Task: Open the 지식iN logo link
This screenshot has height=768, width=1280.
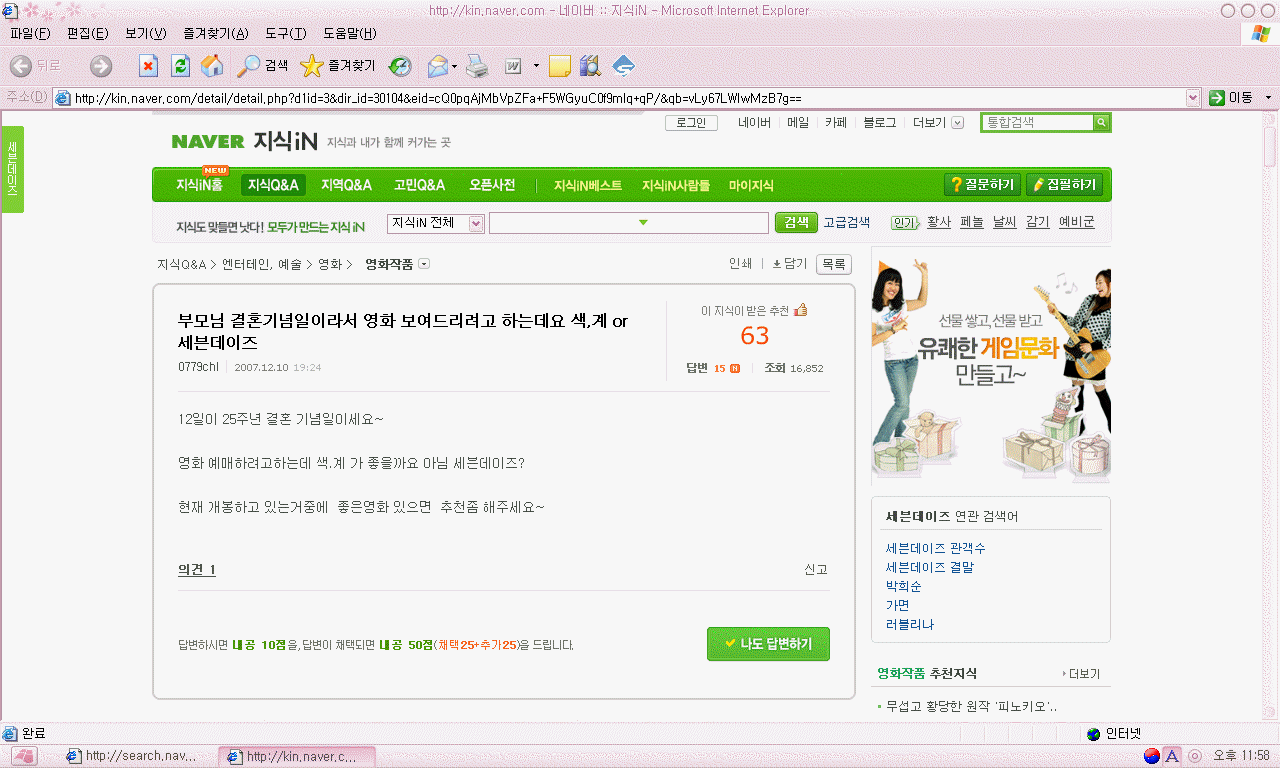Action: point(285,141)
